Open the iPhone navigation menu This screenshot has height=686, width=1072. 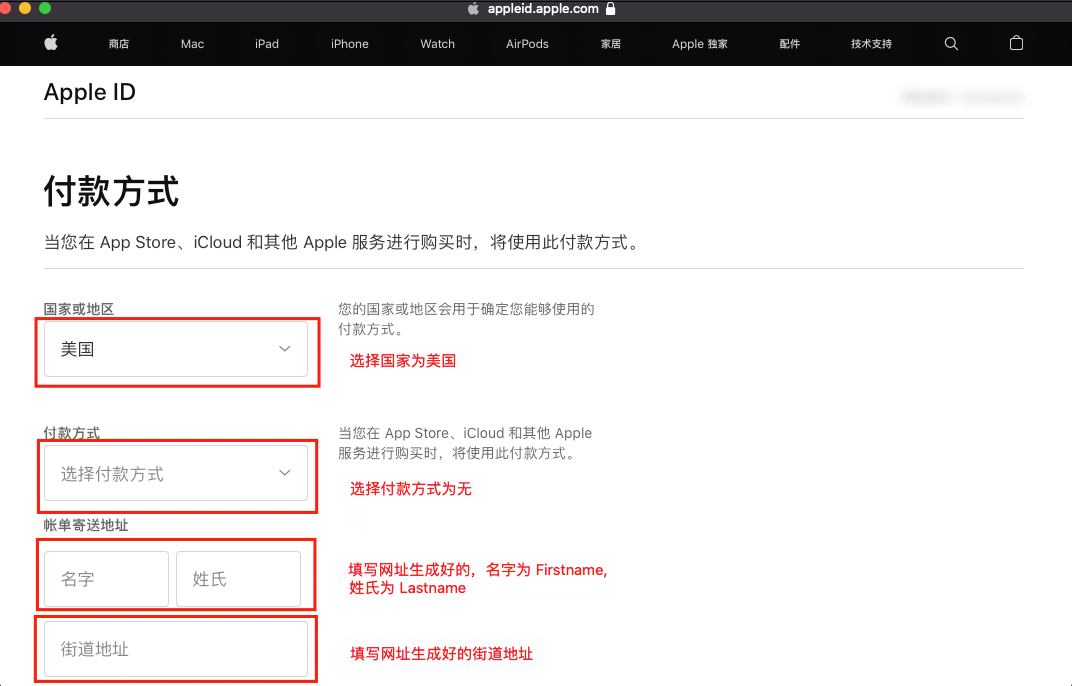pyautogui.click(x=349, y=43)
